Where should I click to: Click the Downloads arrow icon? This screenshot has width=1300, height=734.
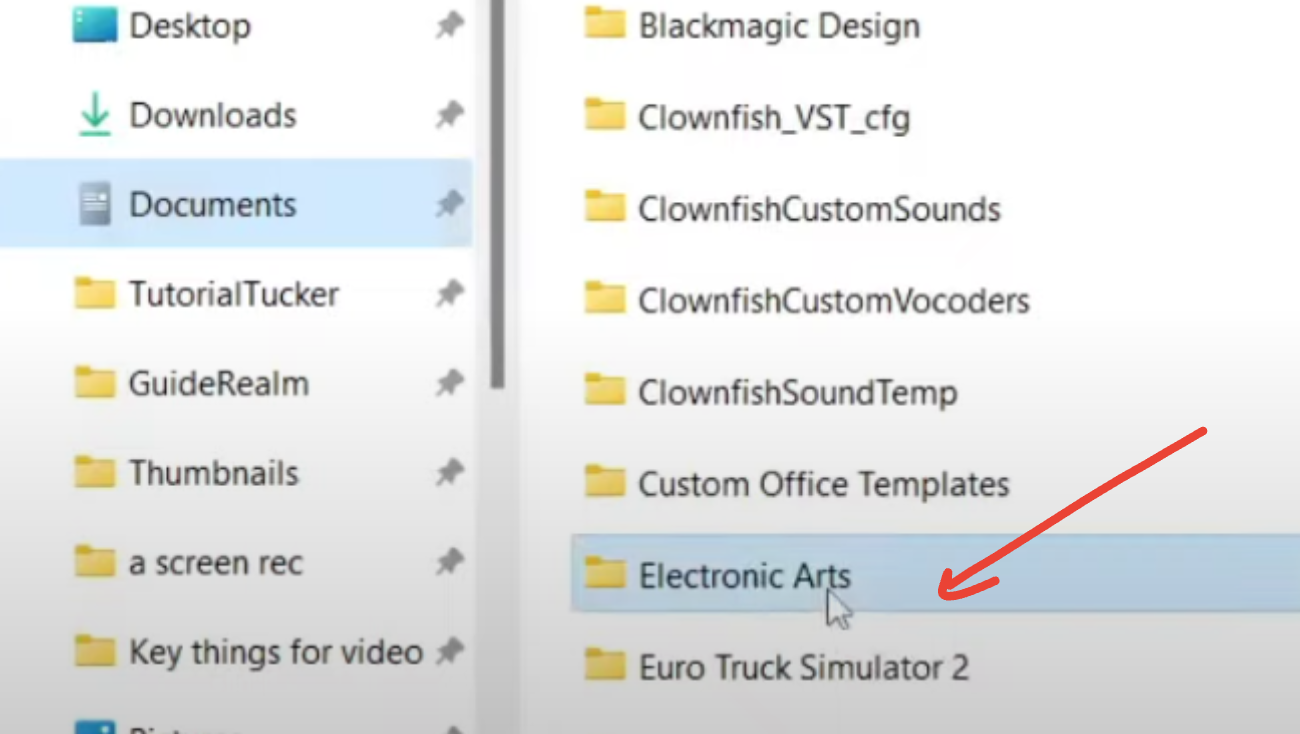point(94,117)
